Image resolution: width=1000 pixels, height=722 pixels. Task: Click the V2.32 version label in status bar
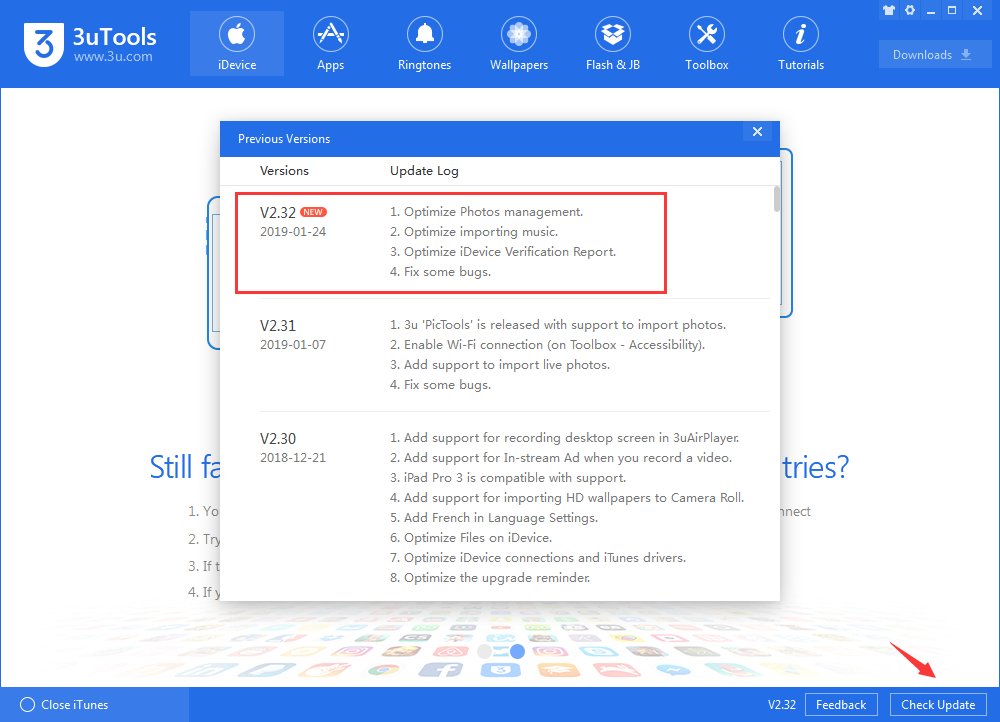coord(782,705)
